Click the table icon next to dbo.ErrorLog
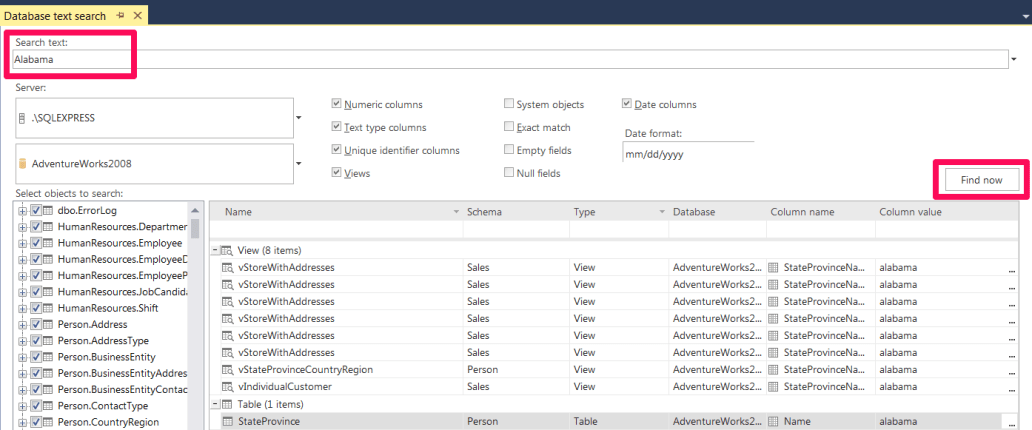The width and height of the screenshot is (1032, 430). [x=48, y=211]
